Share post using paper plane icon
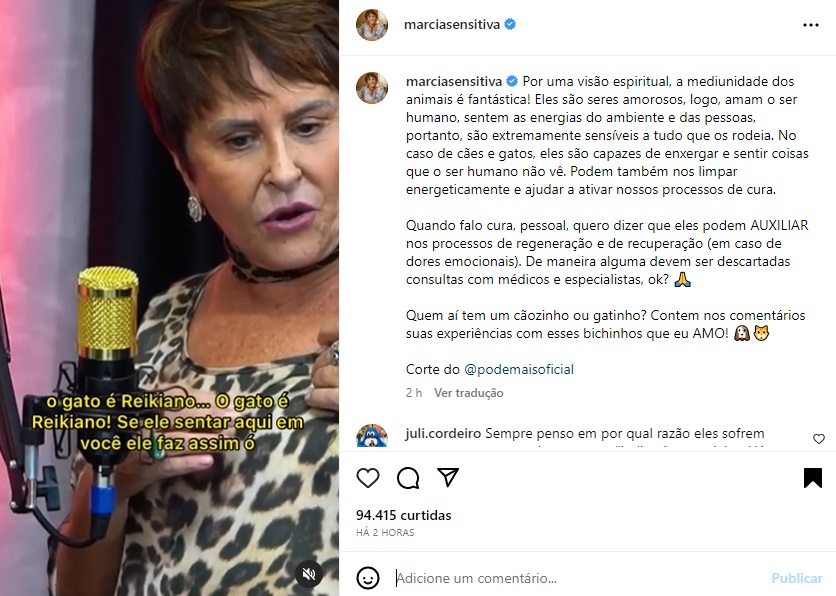The height and width of the screenshot is (596, 836). coord(448,477)
